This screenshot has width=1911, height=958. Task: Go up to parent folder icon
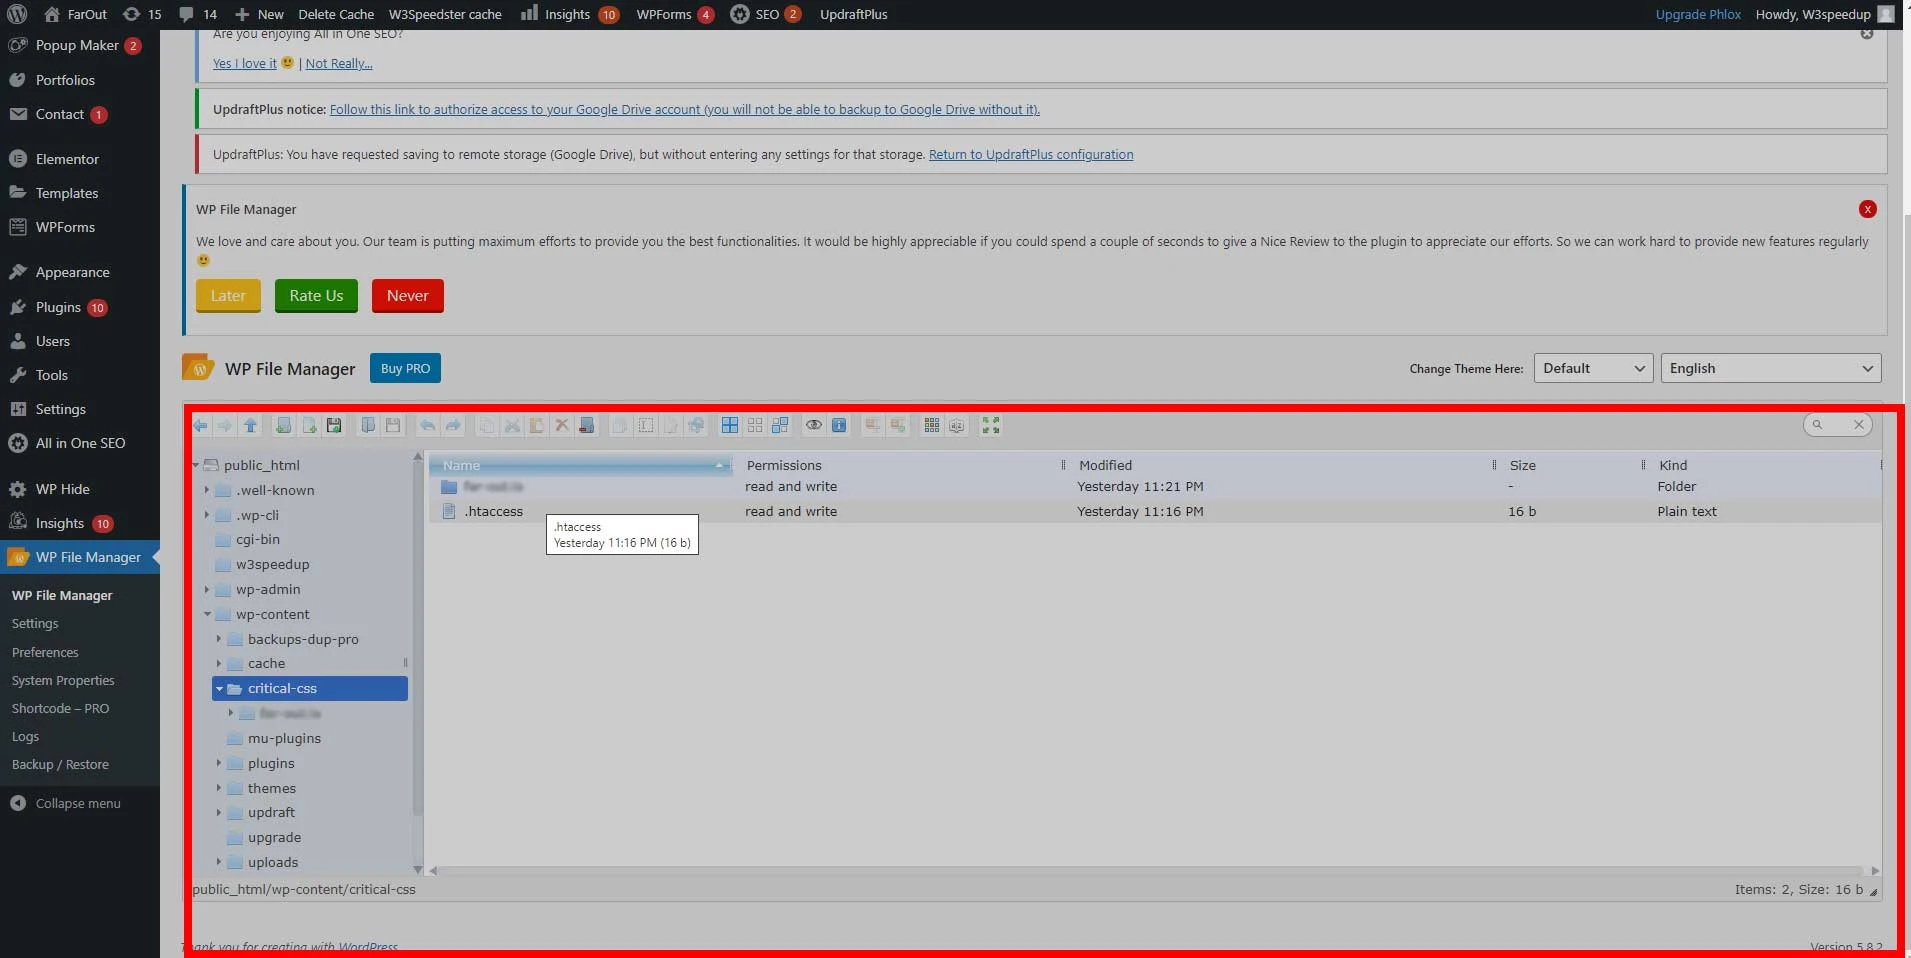(251, 426)
